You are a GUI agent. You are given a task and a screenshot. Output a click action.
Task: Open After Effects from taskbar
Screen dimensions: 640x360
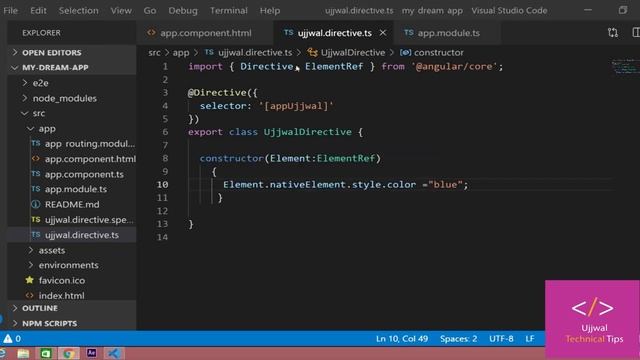tap(91, 353)
